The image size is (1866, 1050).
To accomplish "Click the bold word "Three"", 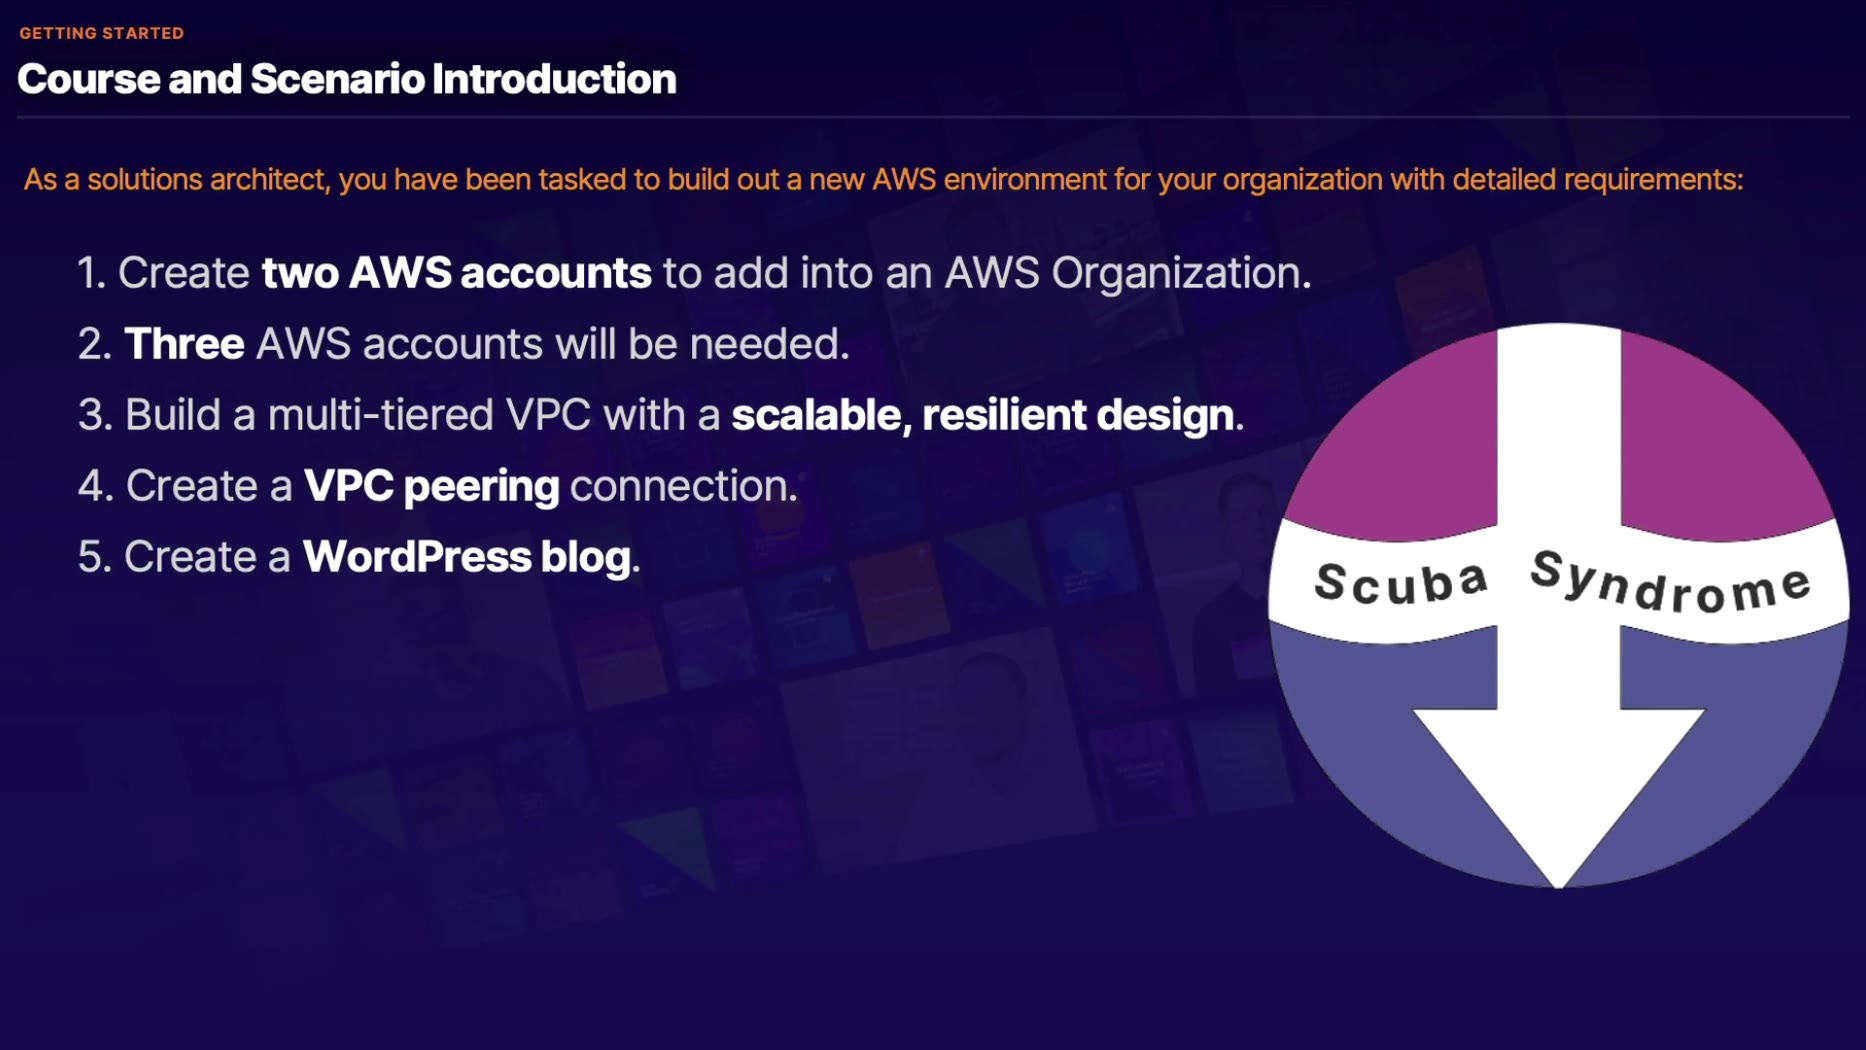I will 184,344.
